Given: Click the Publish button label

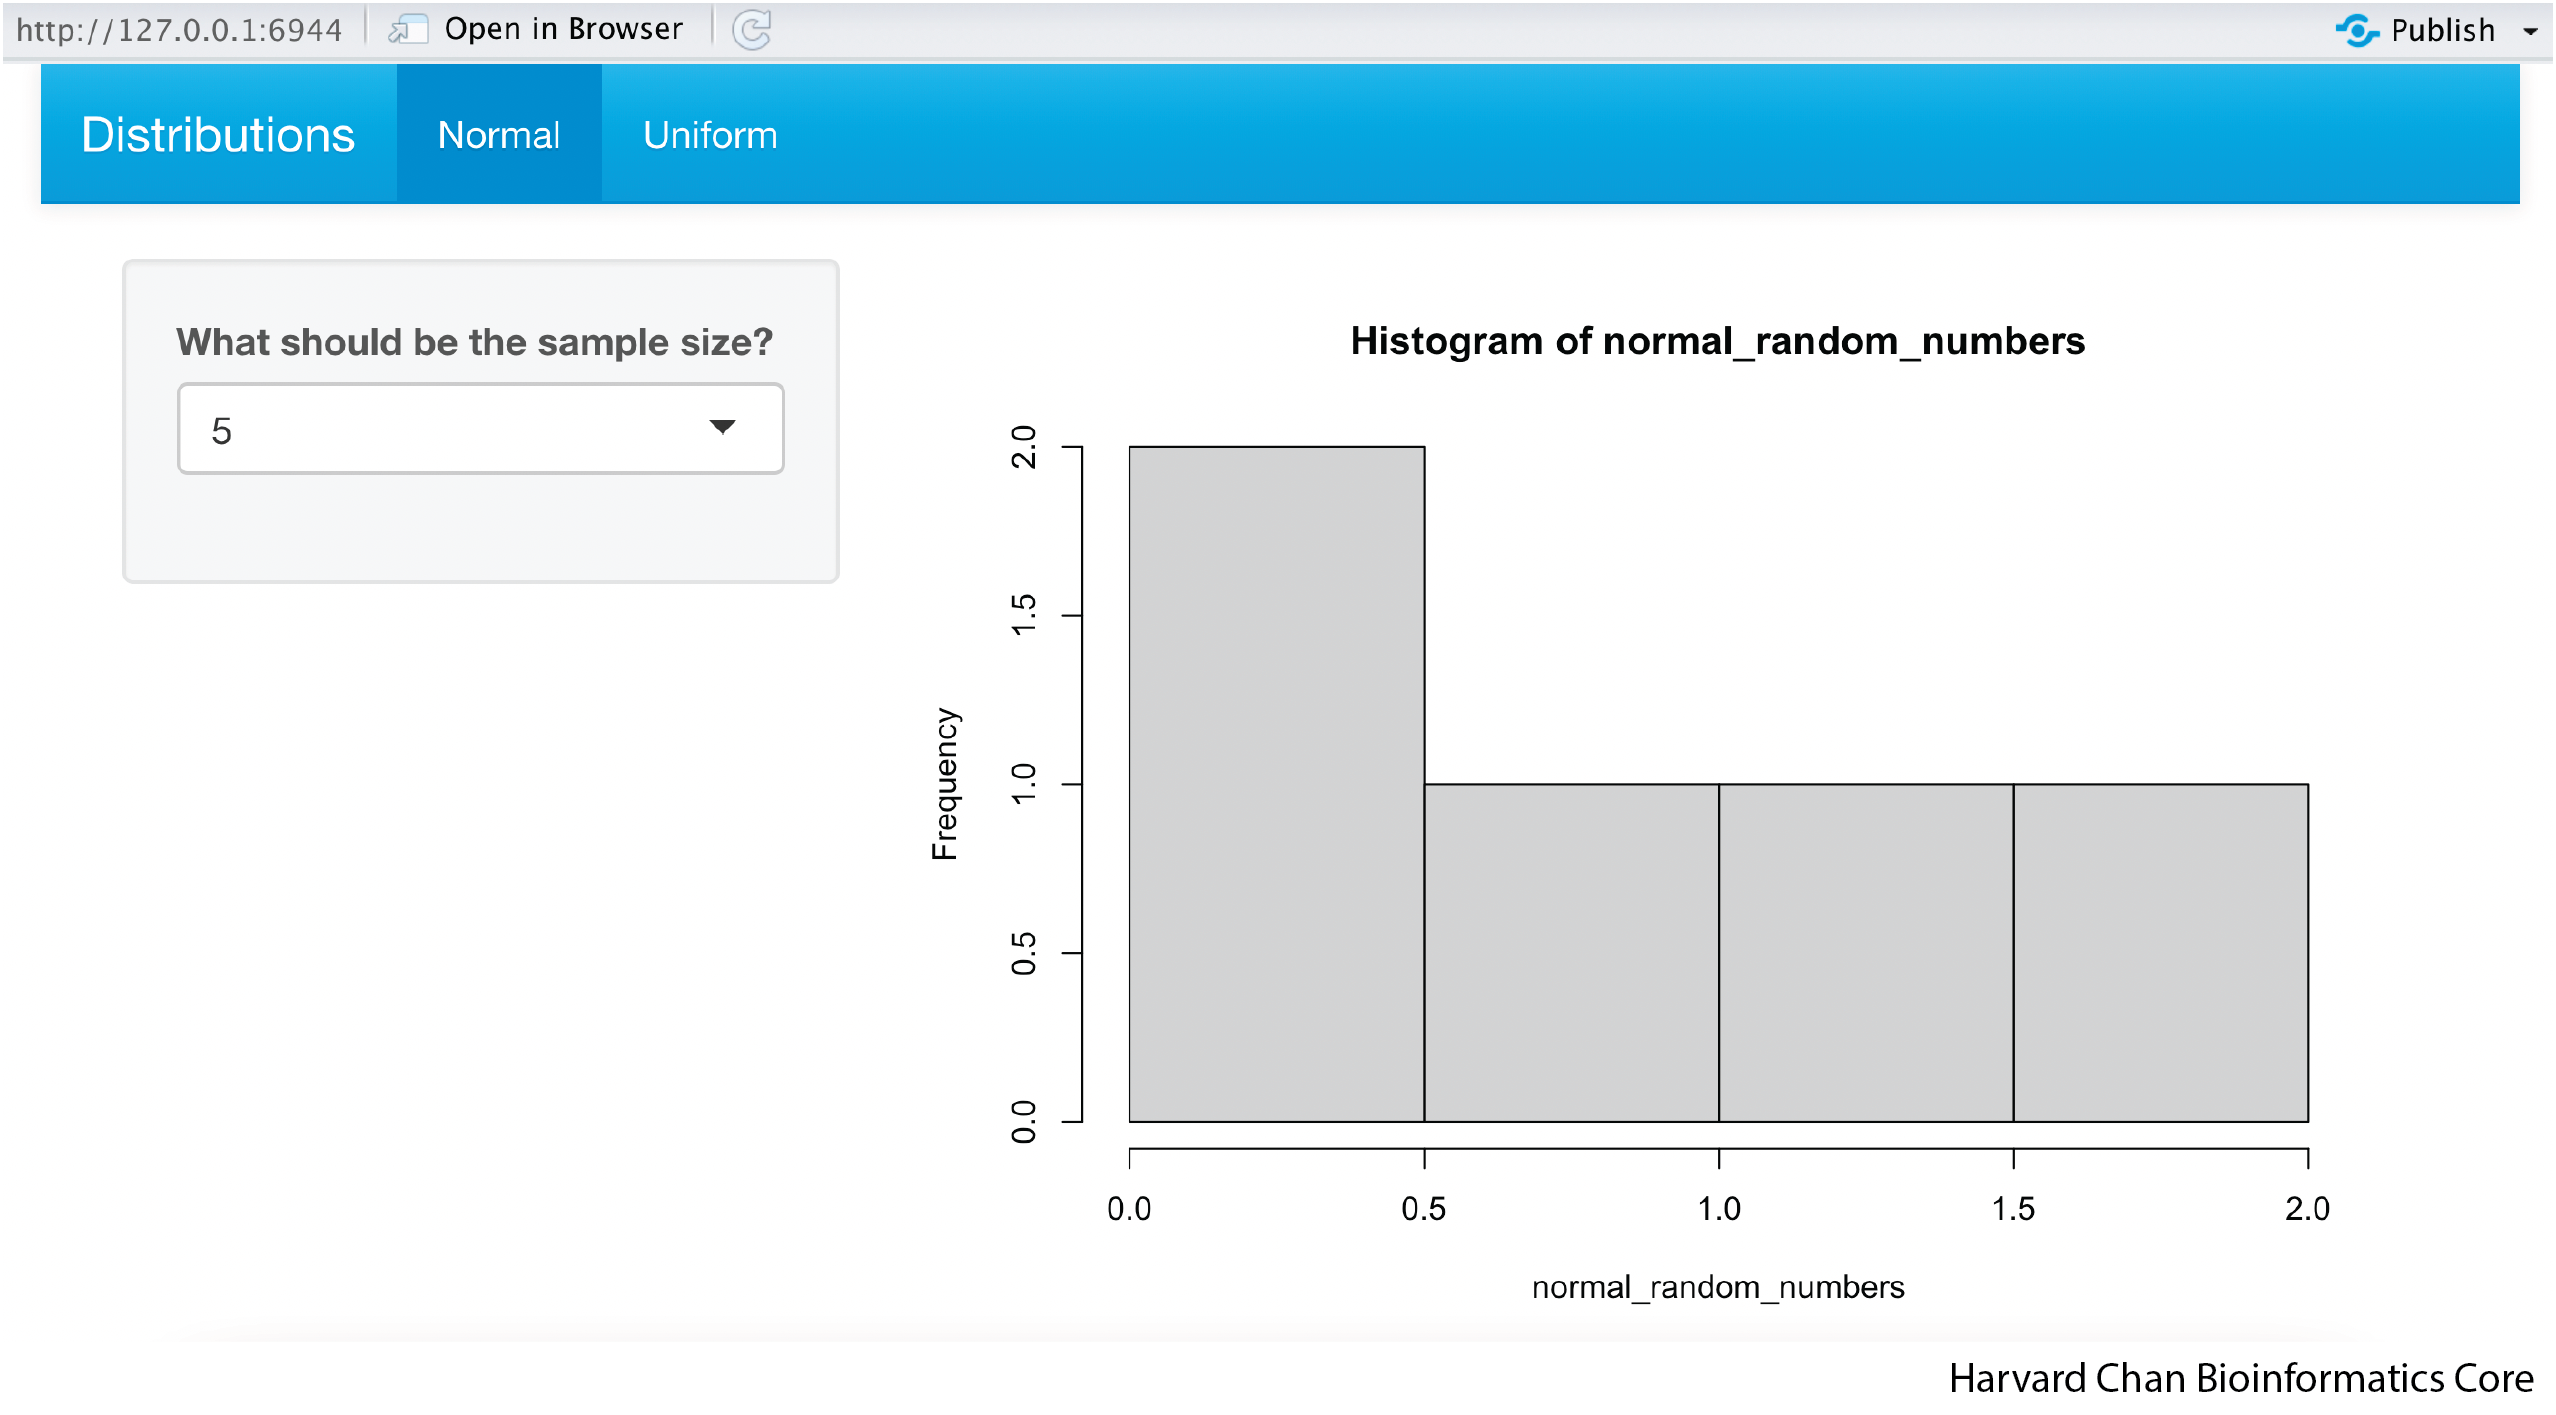Looking at the screenshot, I should 2442,30.
